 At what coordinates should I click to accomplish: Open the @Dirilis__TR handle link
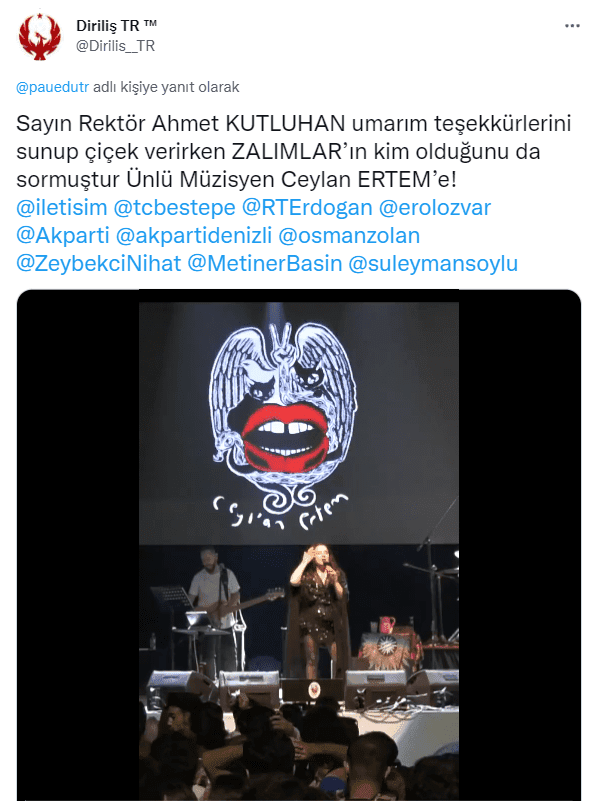(115, 46)
